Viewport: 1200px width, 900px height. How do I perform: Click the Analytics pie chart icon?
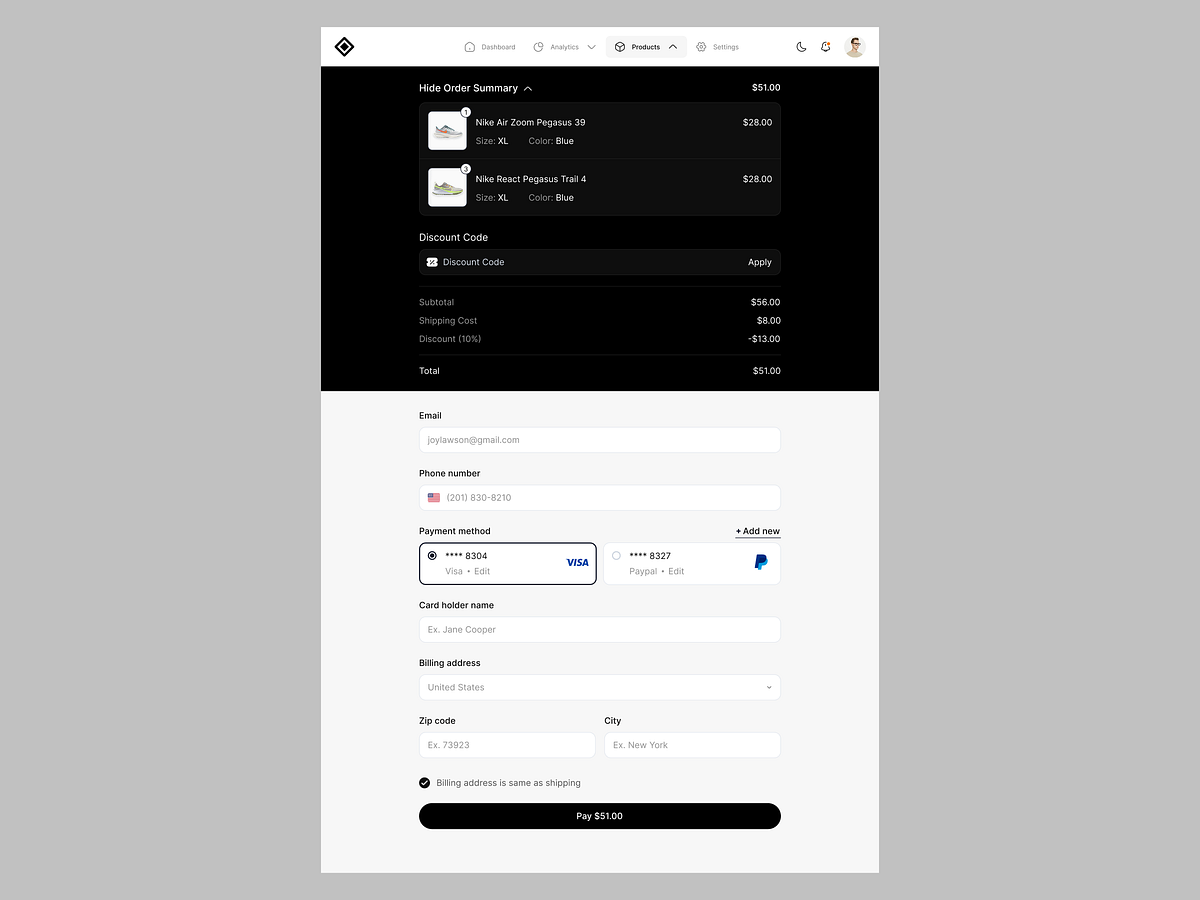539,47
